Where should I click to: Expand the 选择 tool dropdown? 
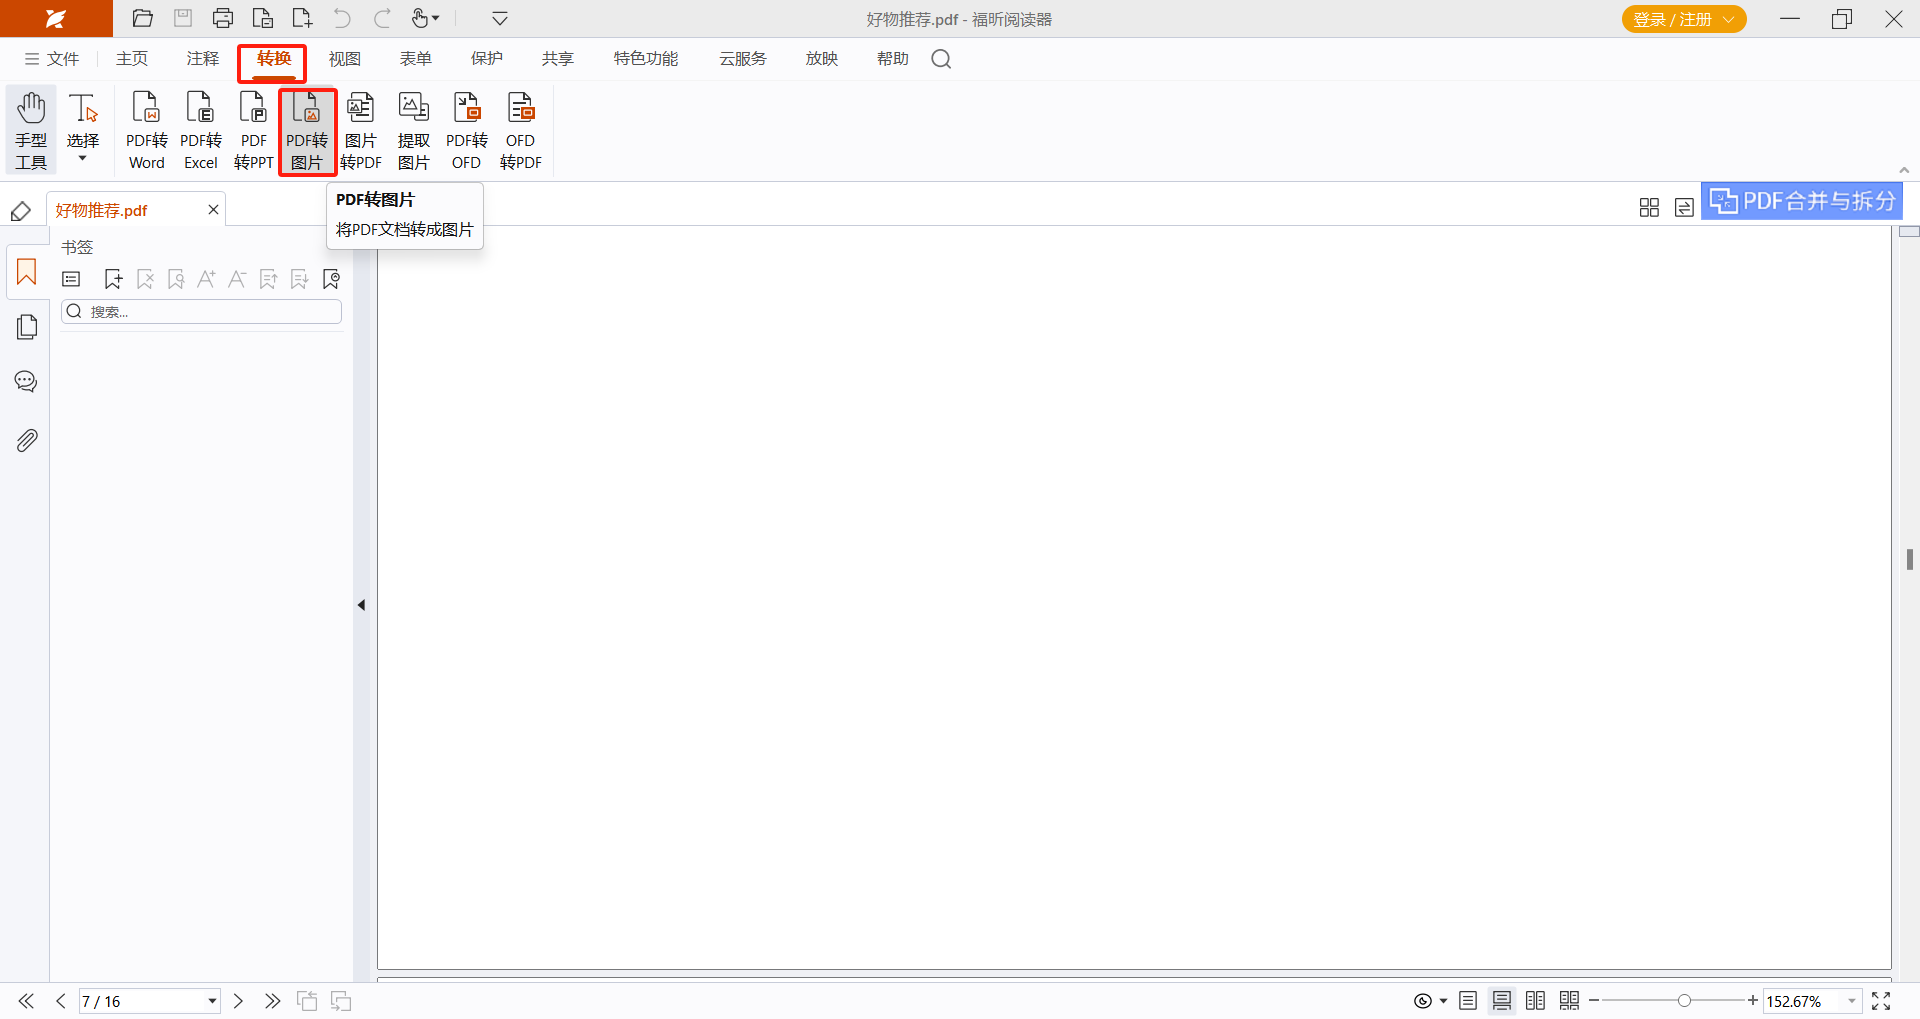coord(83,158)
